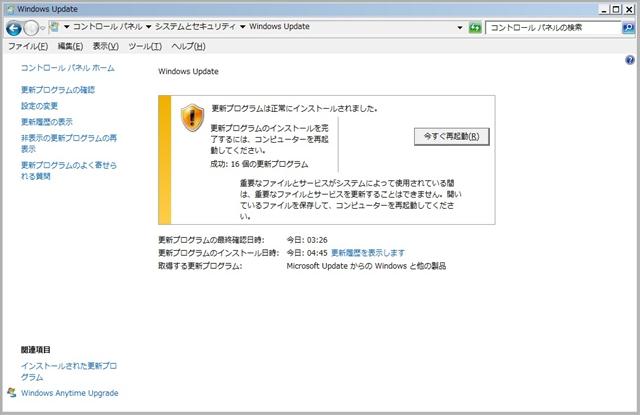640x415 pixels.
Task: Go back with the blue back arrow
Action: click(13, 28)
